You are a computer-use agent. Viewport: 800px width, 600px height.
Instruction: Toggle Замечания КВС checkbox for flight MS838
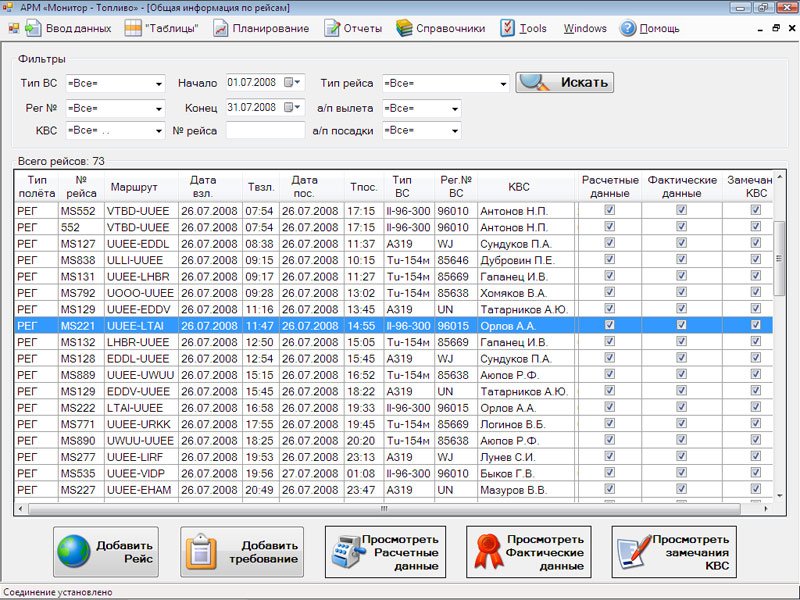pos(756,260)
